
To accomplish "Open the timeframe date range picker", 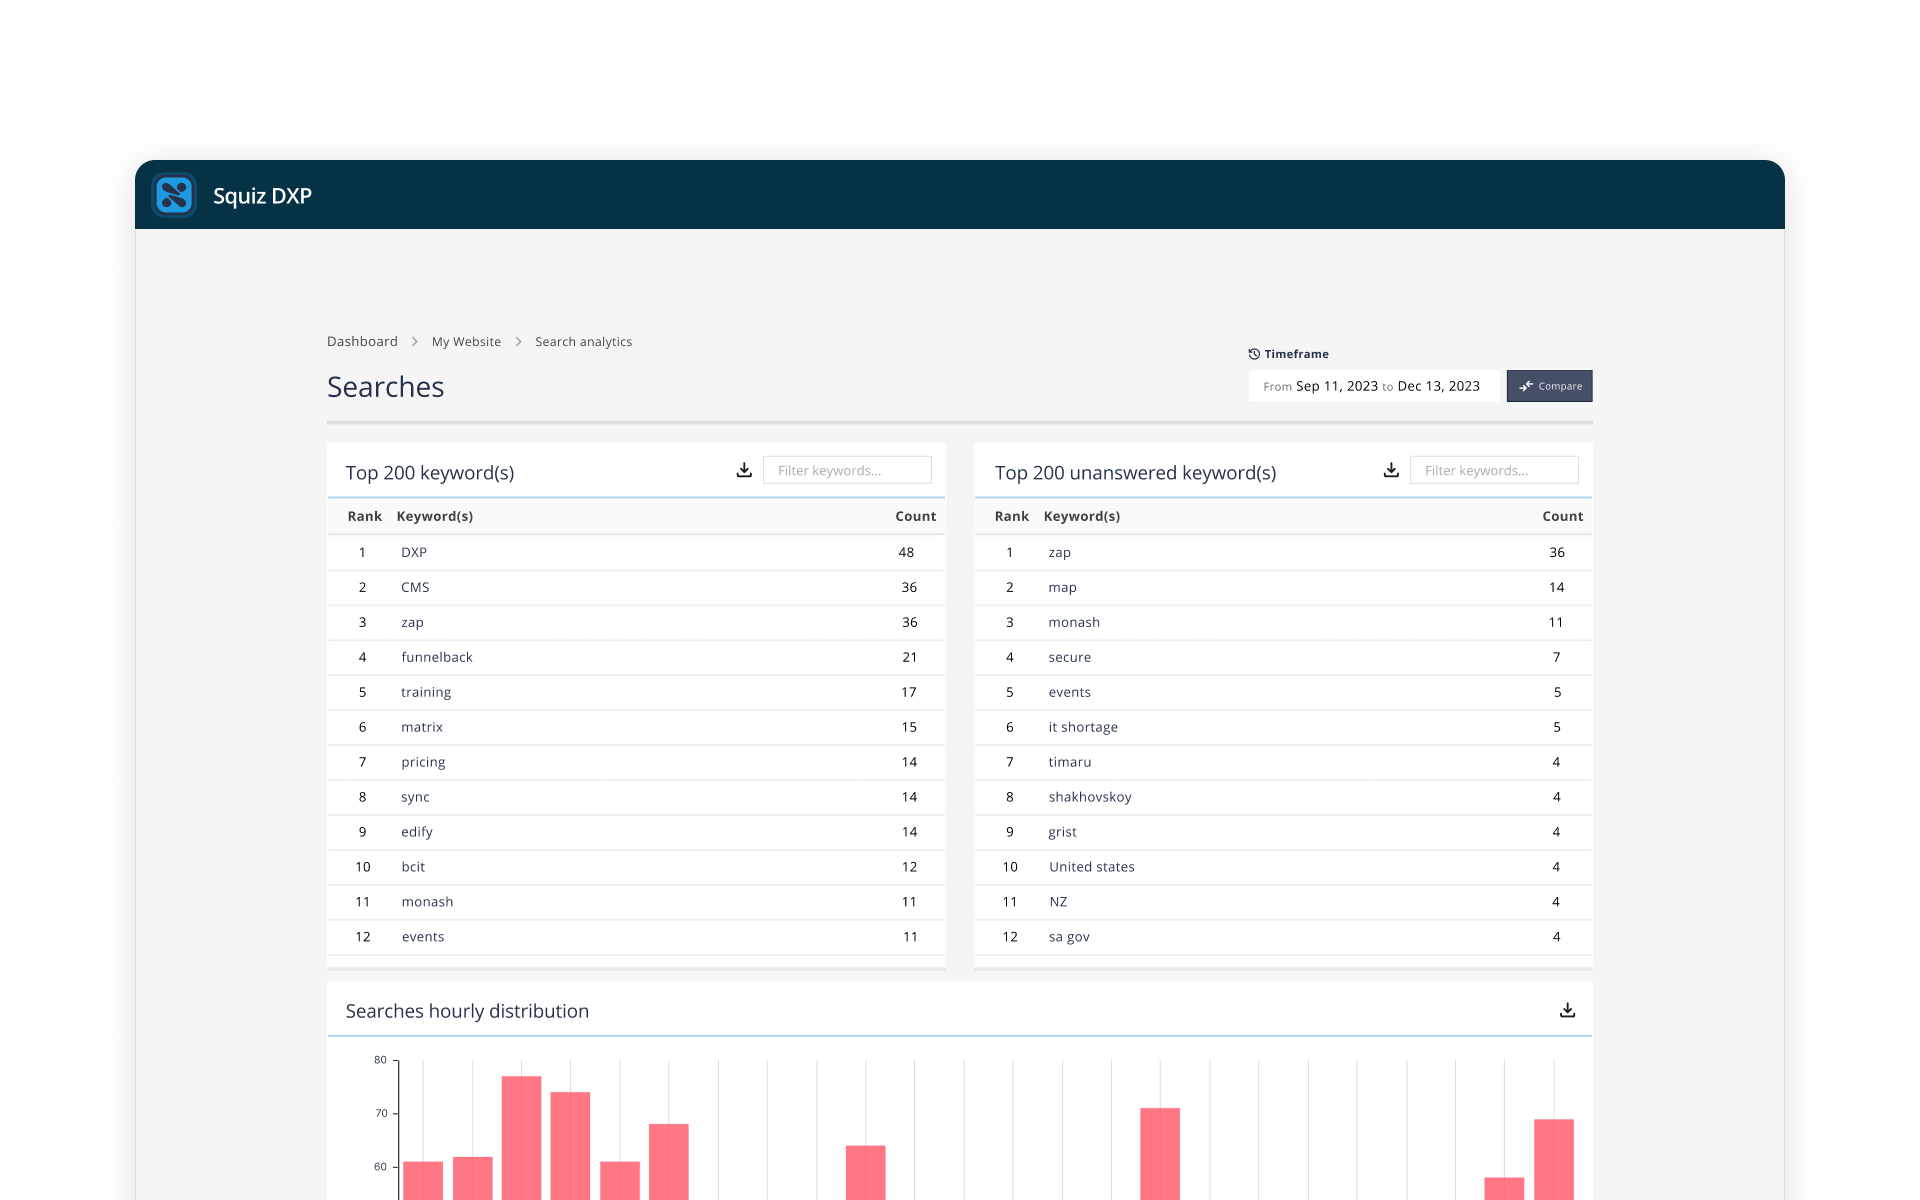I will click(x=1375, y=386).
